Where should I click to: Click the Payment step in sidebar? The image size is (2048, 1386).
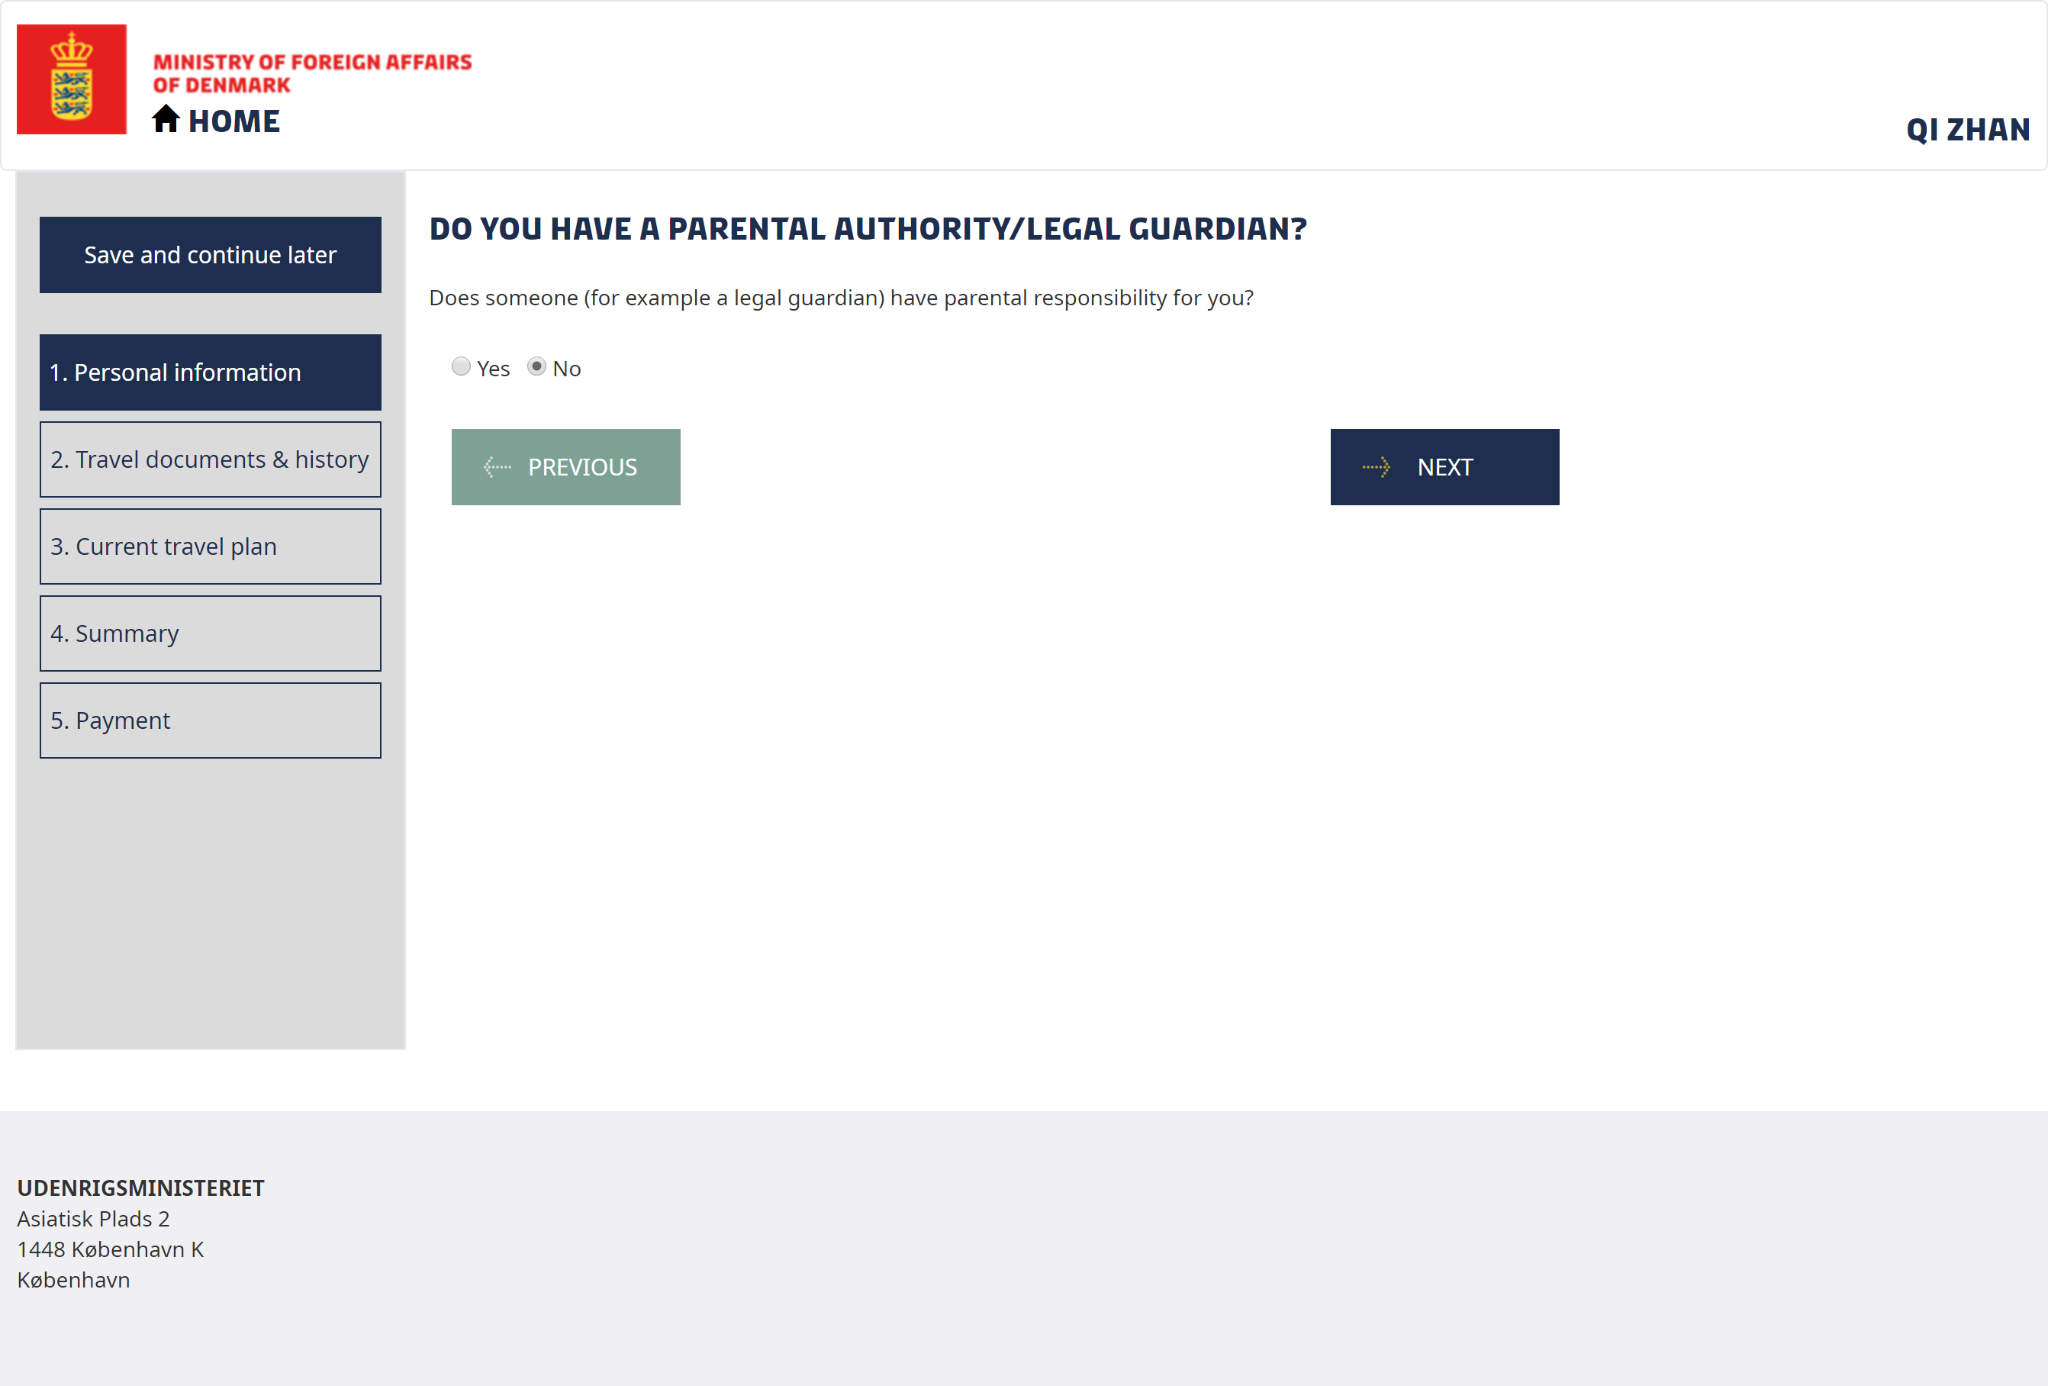point(212,719)
